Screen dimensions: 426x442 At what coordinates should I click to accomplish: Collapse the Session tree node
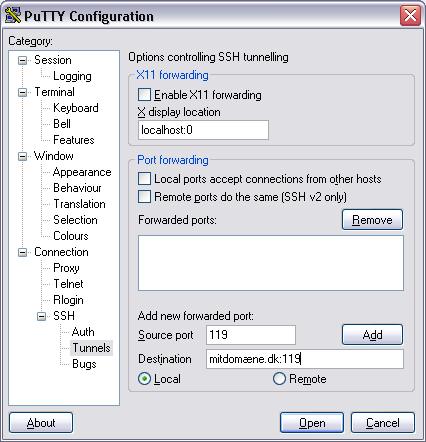(x=22, y=60)
